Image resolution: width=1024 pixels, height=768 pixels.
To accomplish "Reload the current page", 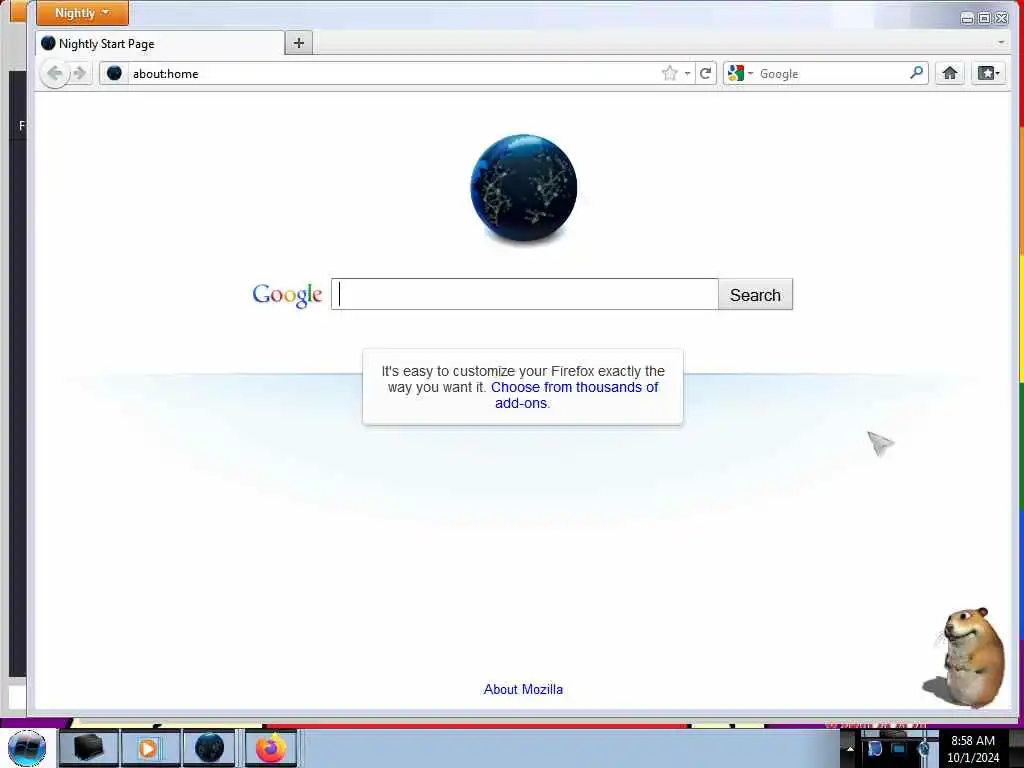I will (705, 73).
